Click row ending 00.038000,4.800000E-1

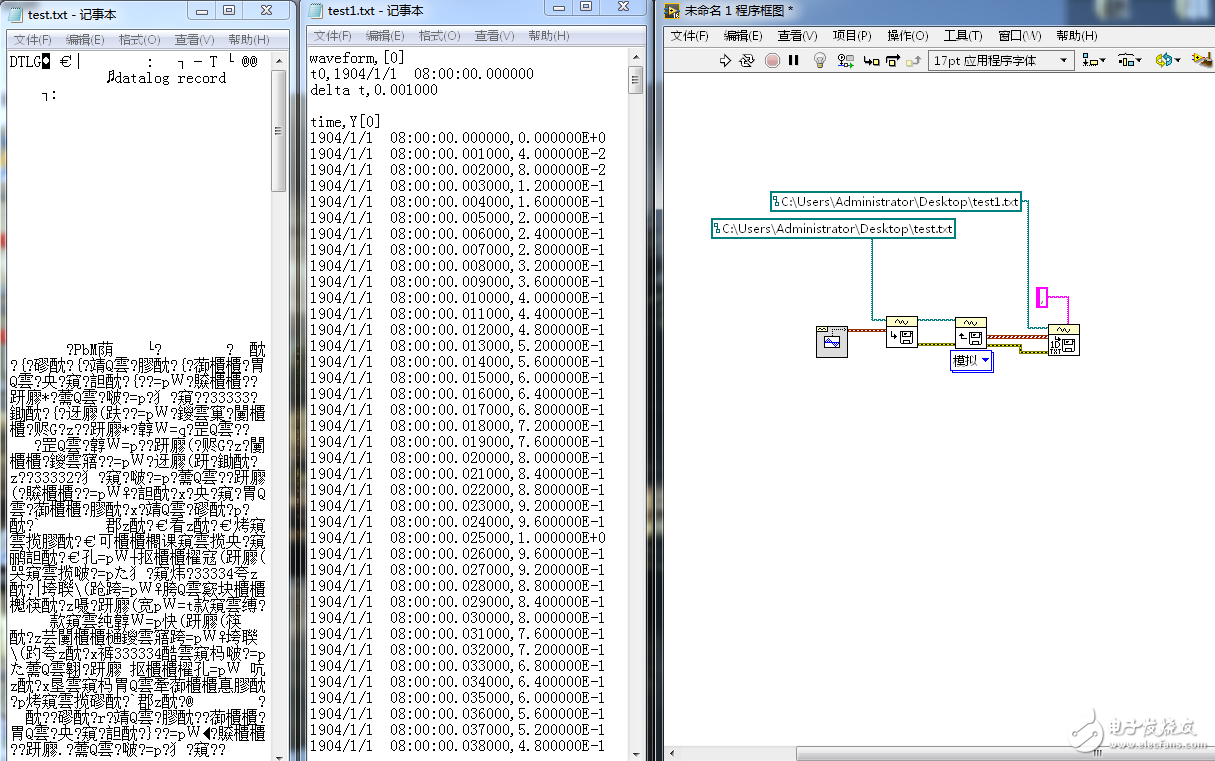click(x=457, y=746)
